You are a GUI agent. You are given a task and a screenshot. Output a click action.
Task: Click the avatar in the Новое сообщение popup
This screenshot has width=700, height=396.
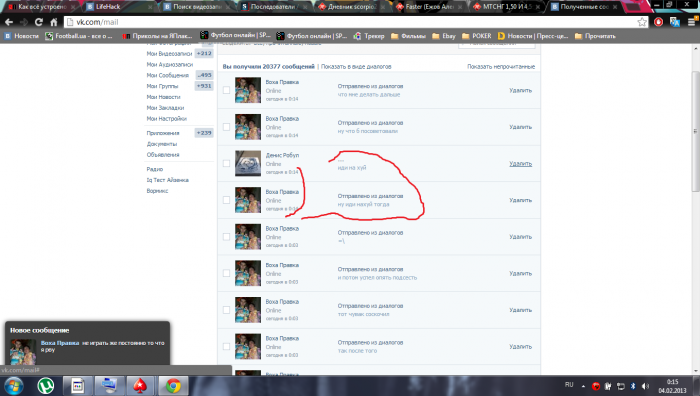point(23,352)
